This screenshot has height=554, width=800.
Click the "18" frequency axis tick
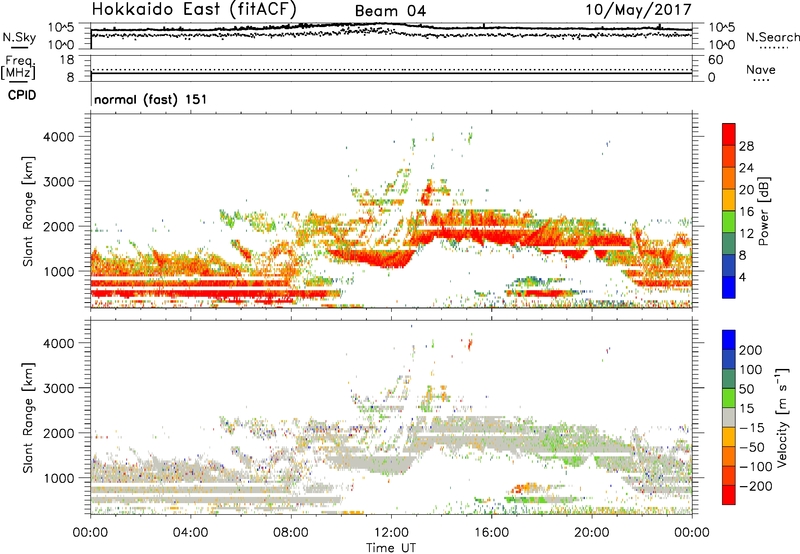(x=67, y=60)
